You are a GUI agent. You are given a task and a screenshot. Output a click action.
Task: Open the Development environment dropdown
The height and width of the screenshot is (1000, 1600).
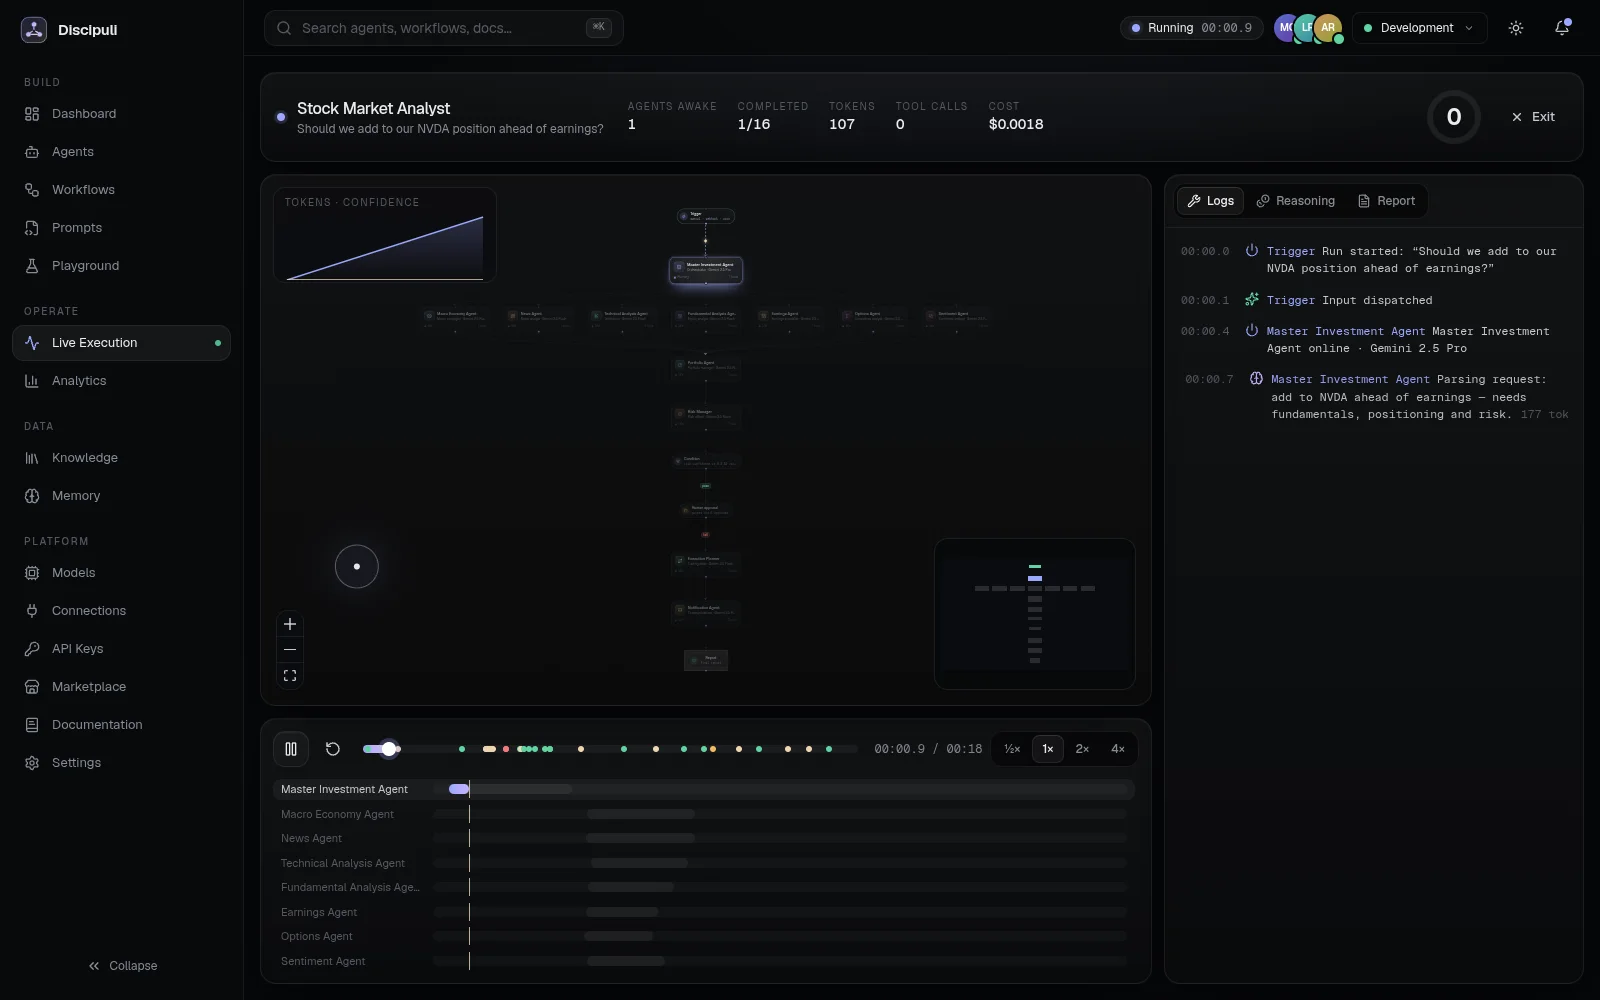pyautogui.click(x=1419, y=28)
